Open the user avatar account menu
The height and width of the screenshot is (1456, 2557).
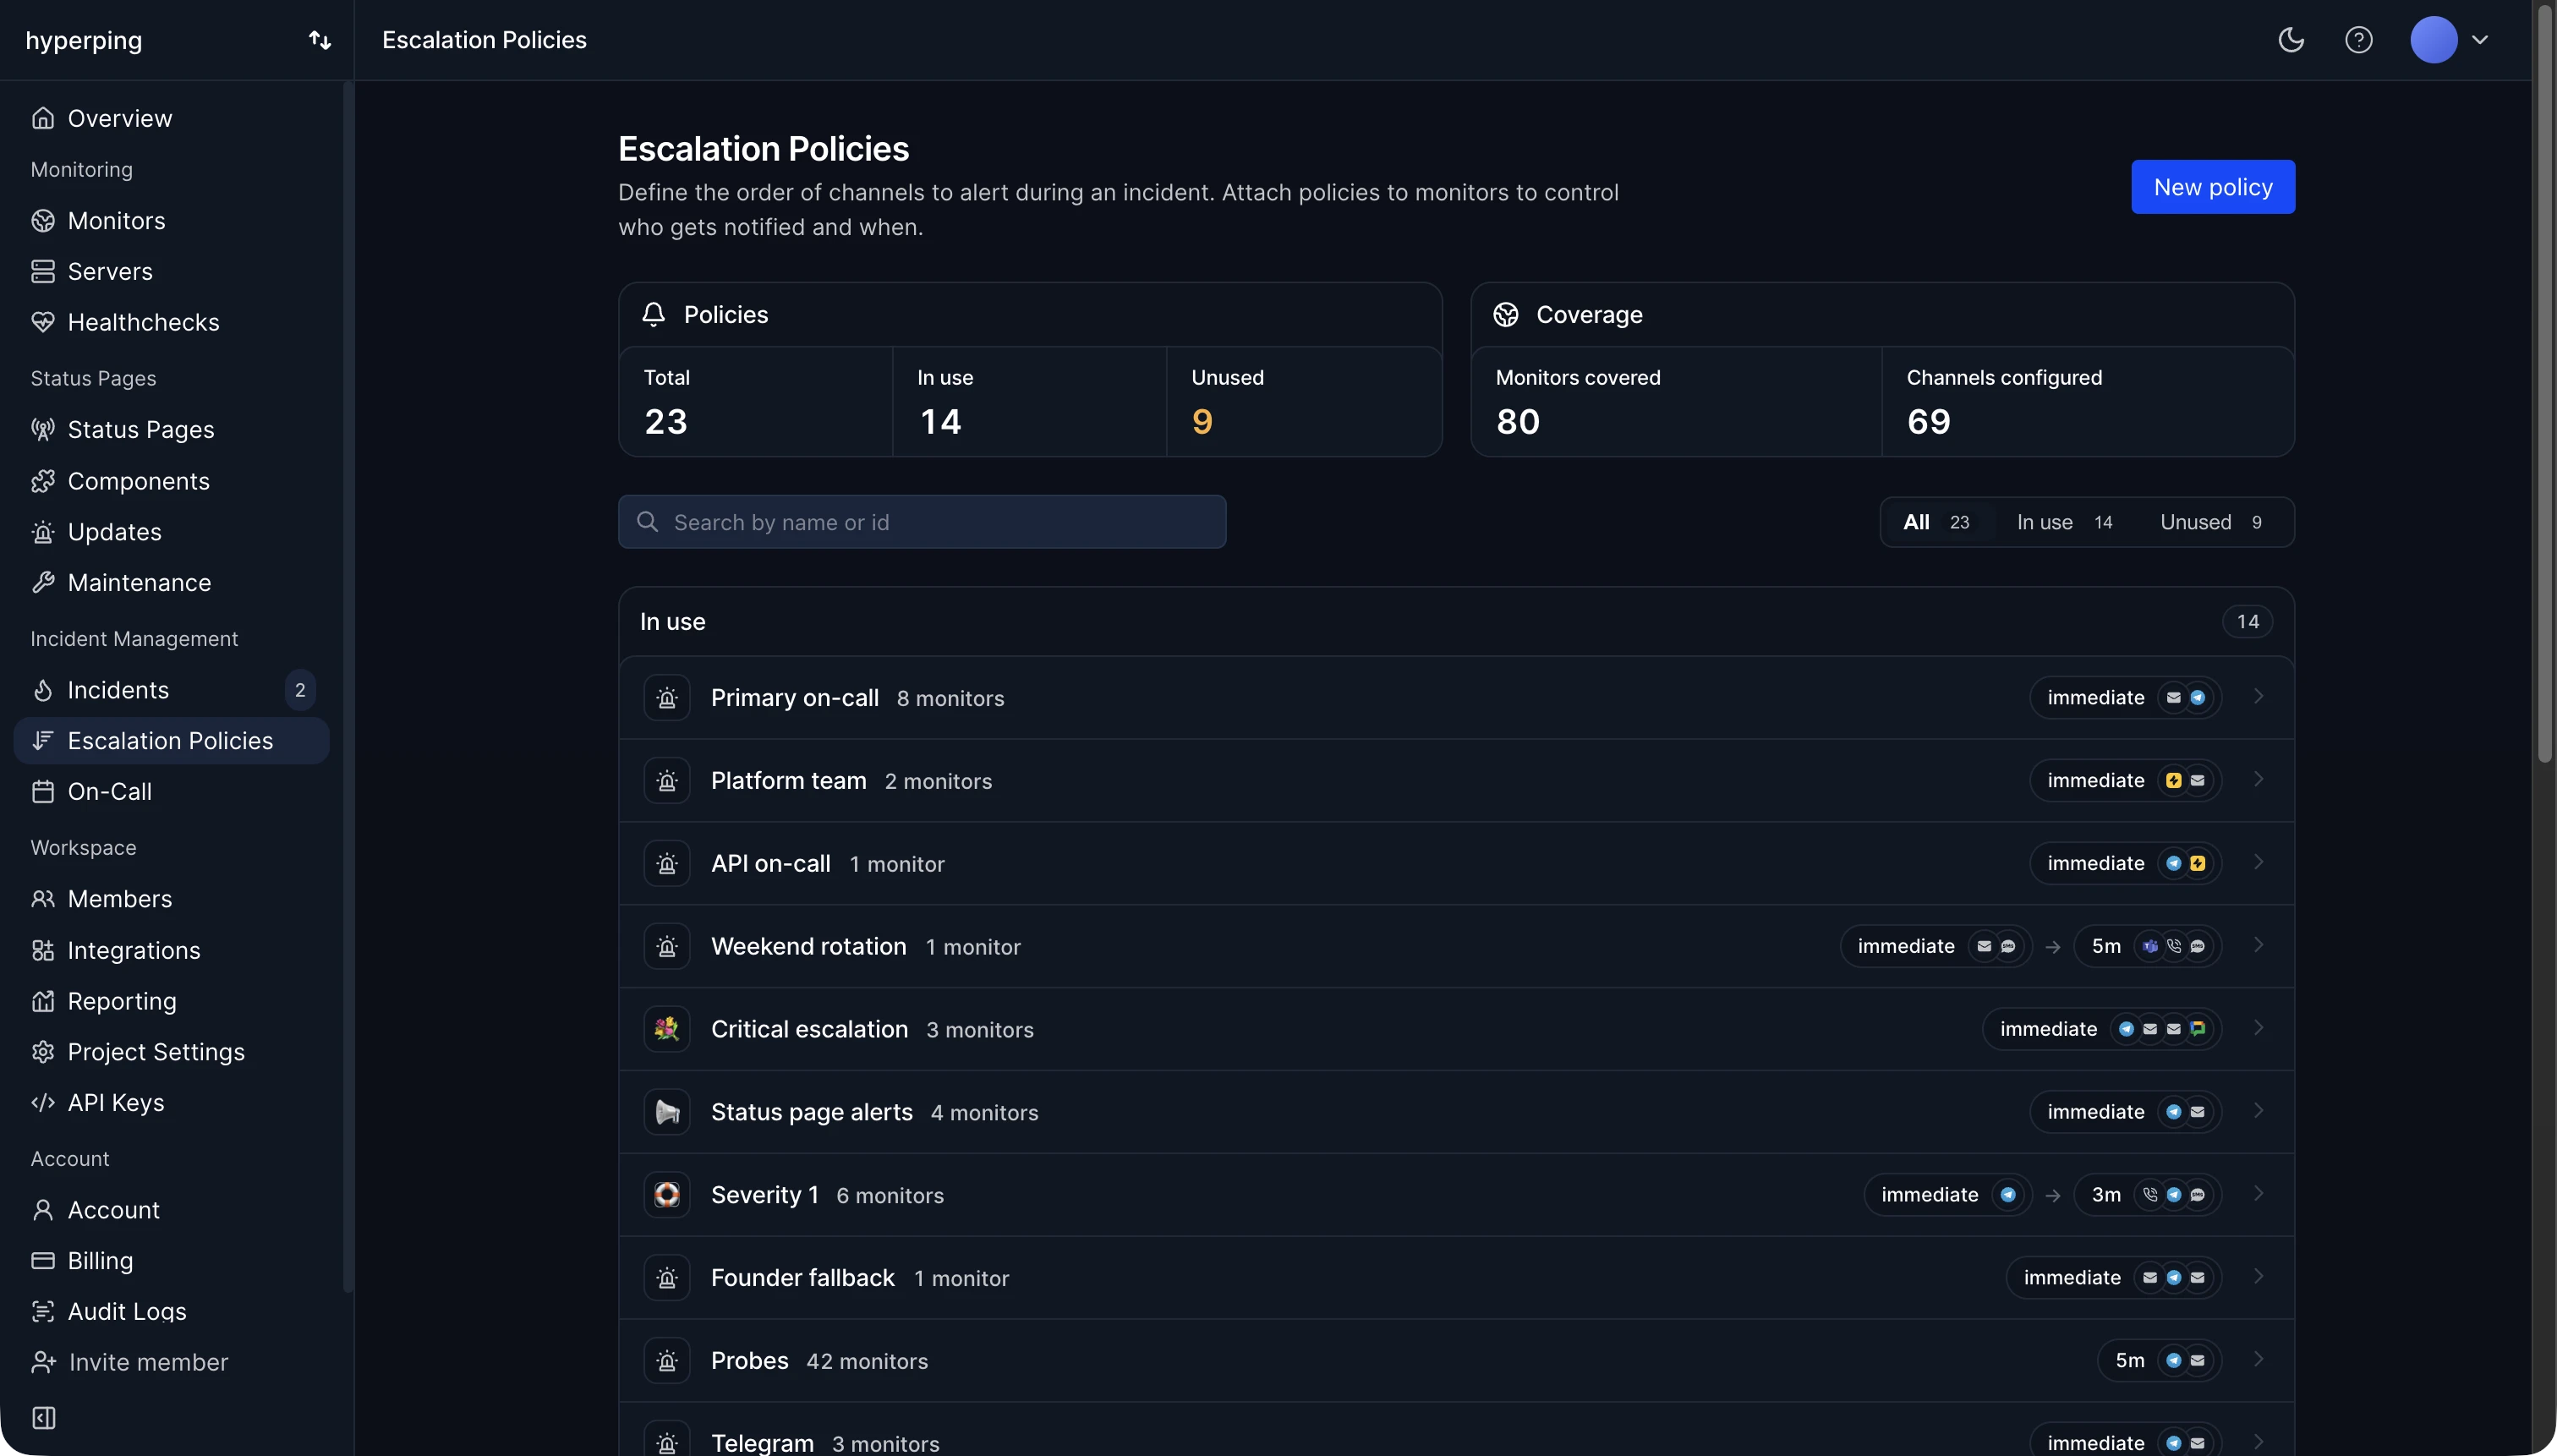(2449, 40)
